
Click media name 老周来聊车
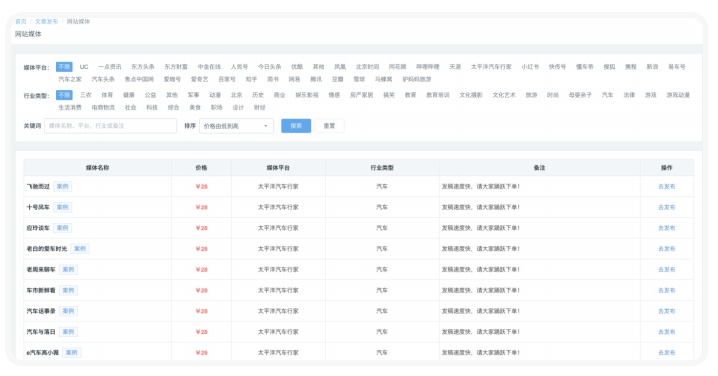pos(41,270)
